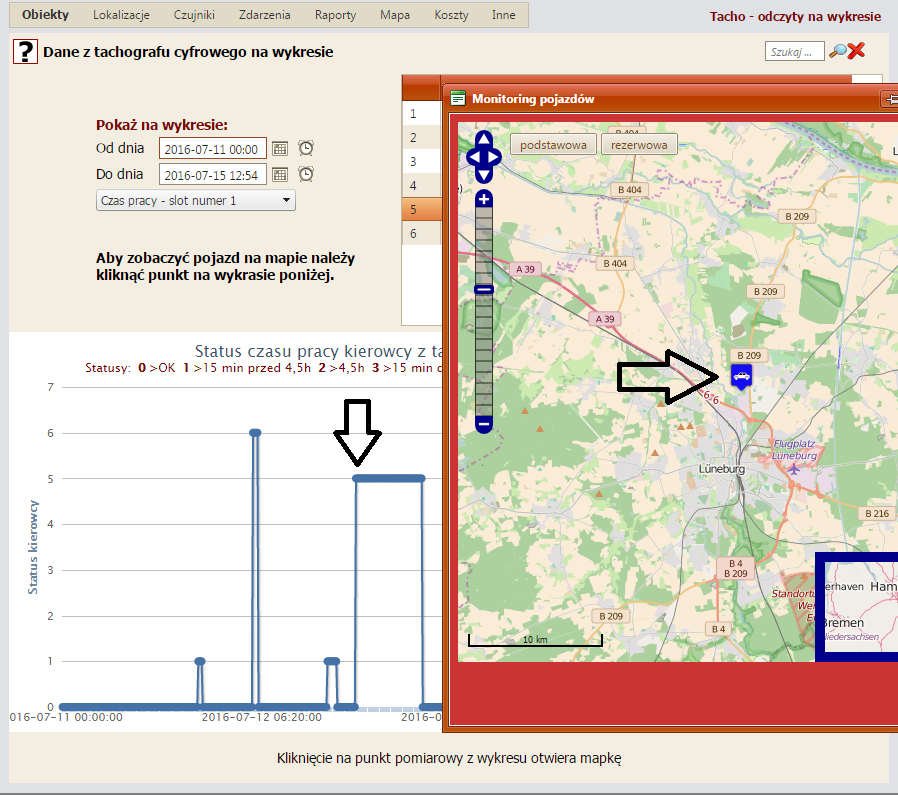This screenshot has width=898, height=795.
Task: Click the Do dnia date field
Action: (212, 174)
